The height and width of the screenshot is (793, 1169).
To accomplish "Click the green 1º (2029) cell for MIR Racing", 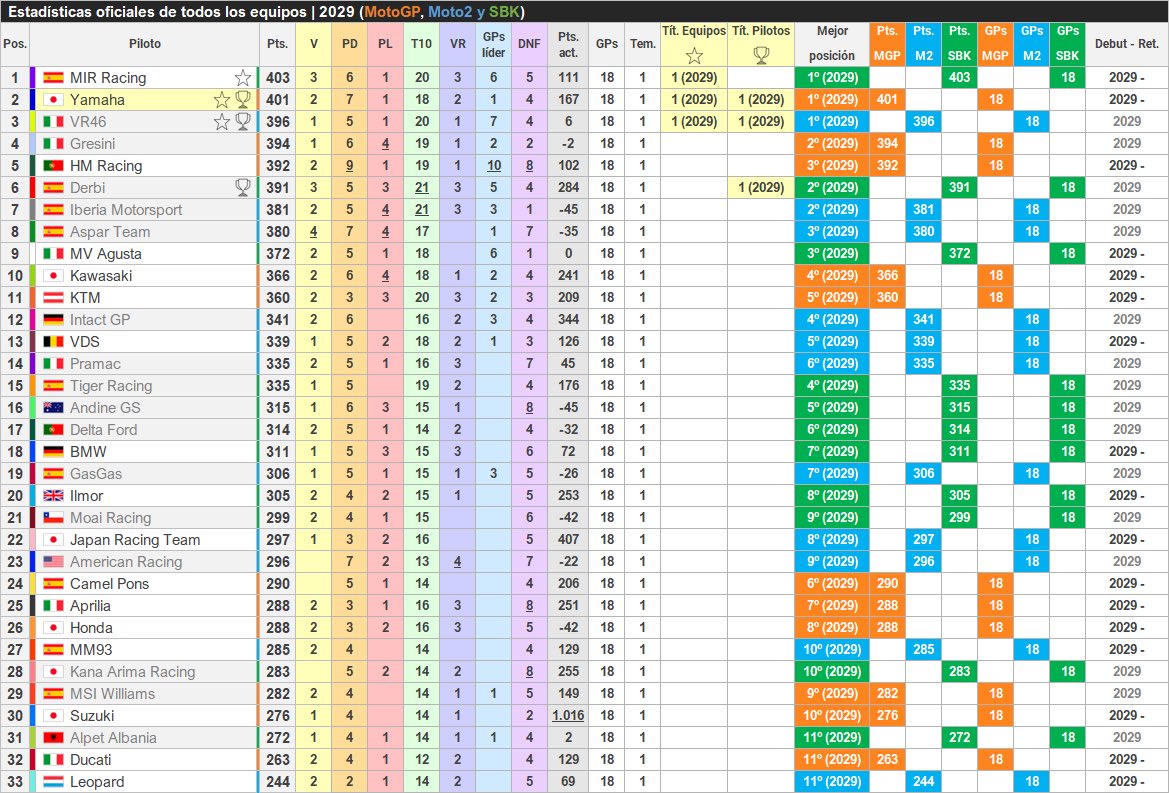I will tap(832, 78).
